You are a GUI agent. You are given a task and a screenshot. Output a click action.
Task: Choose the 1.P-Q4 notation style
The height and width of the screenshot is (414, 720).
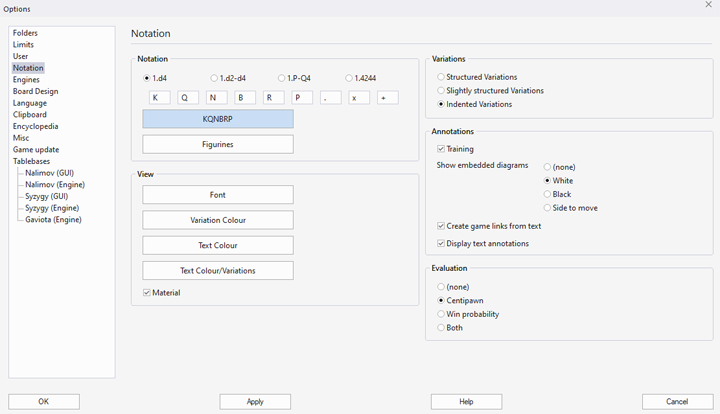[282, 78]
